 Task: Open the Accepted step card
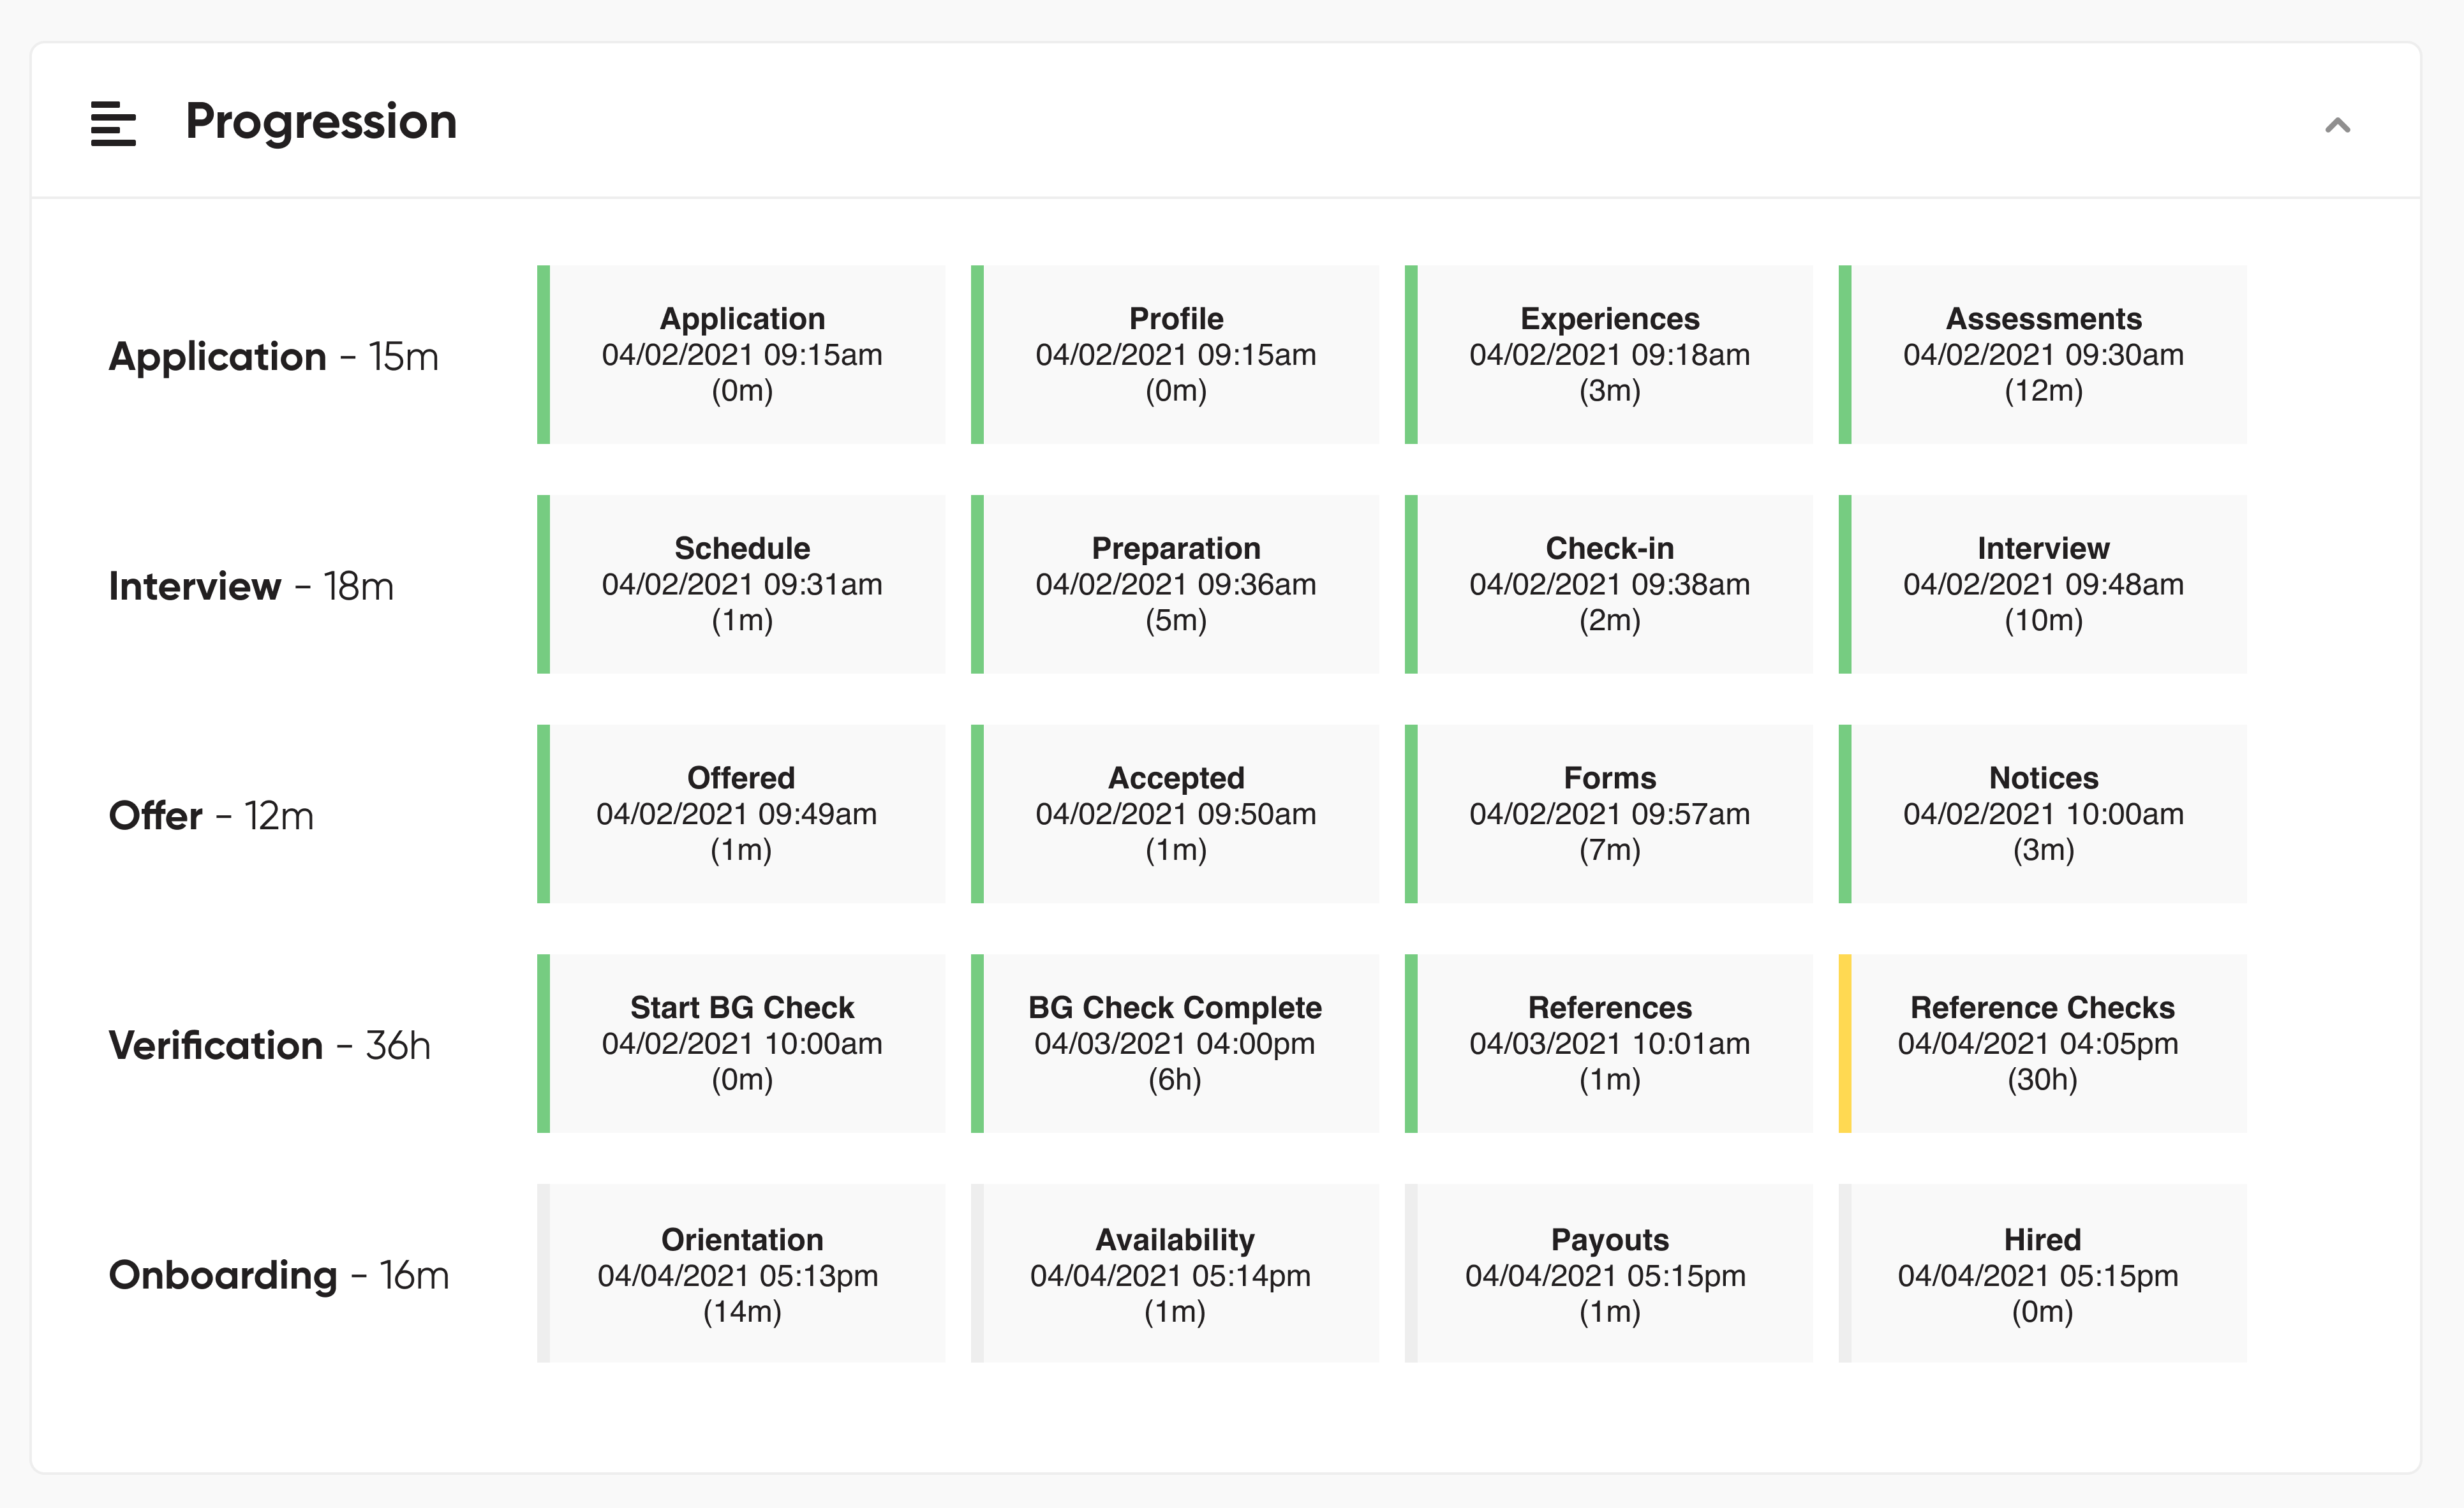click(x=1175, y=814)
